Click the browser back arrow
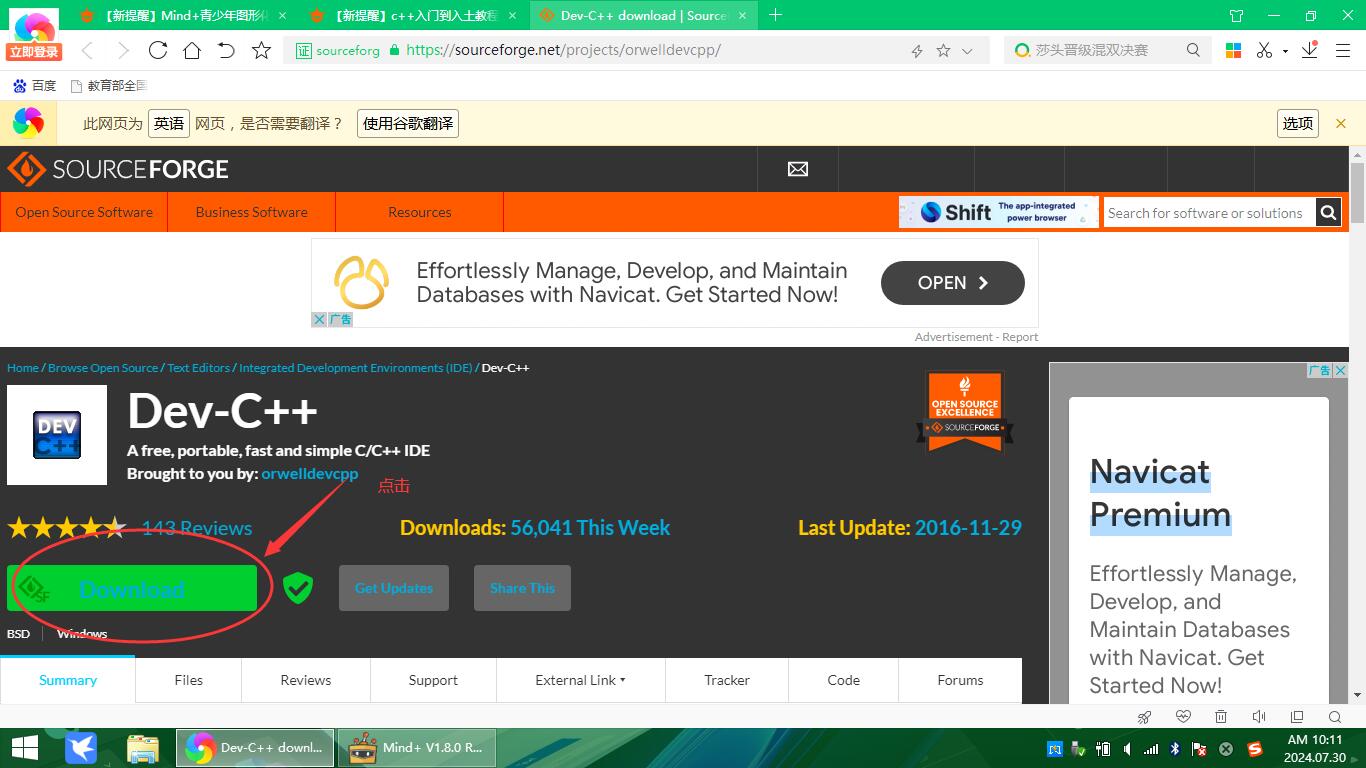 (x=87, y=50)
